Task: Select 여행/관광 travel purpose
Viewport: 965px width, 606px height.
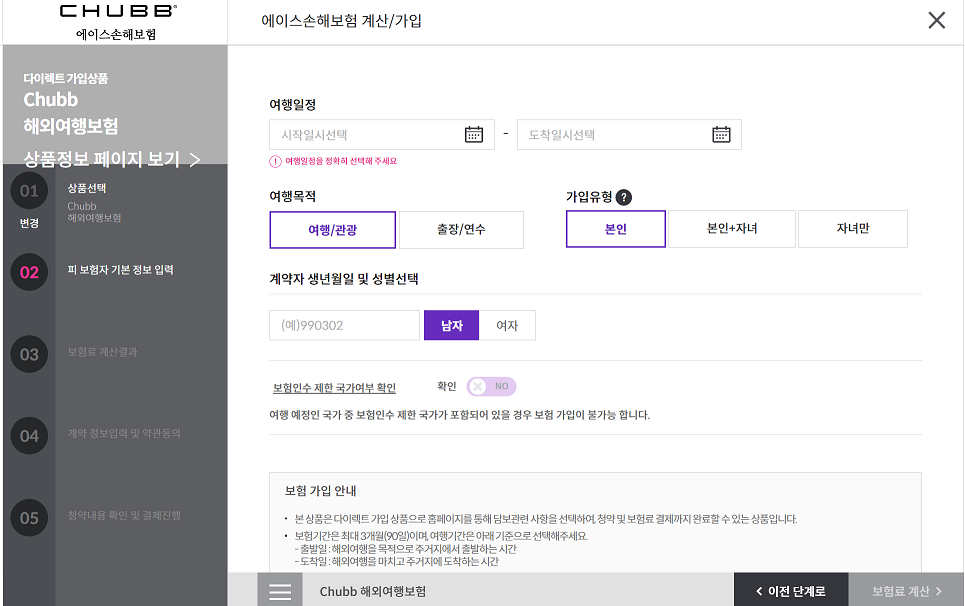Action: click(x=332, y=230)
